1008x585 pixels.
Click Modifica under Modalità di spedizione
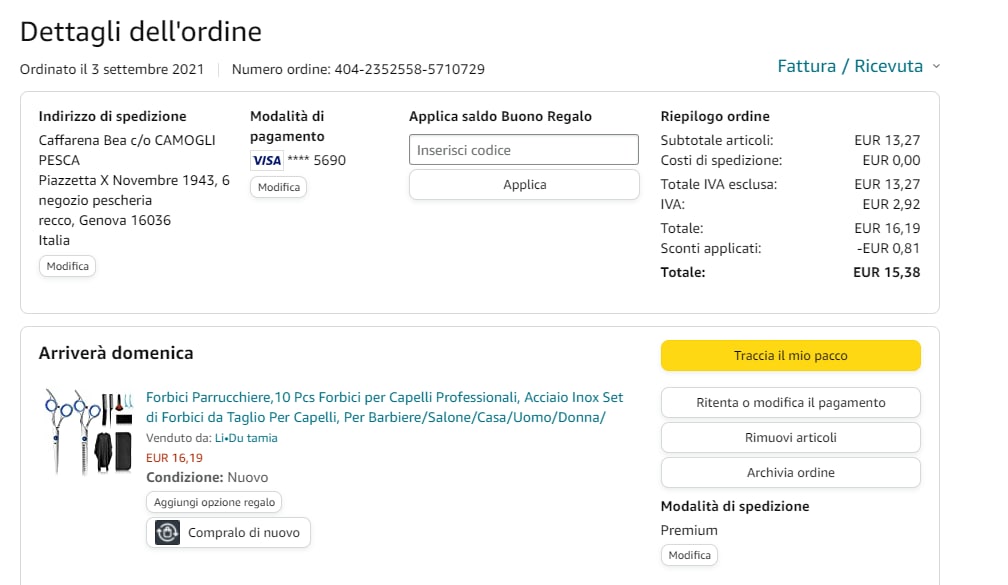pyautogui.click(x=689, y=555)
